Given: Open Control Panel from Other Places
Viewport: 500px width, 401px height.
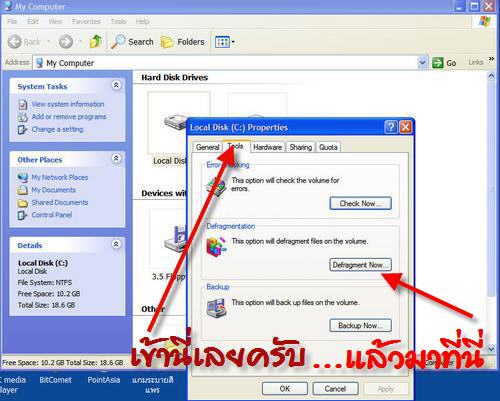Looking at the screenshot, I should (x=52, y=215).
